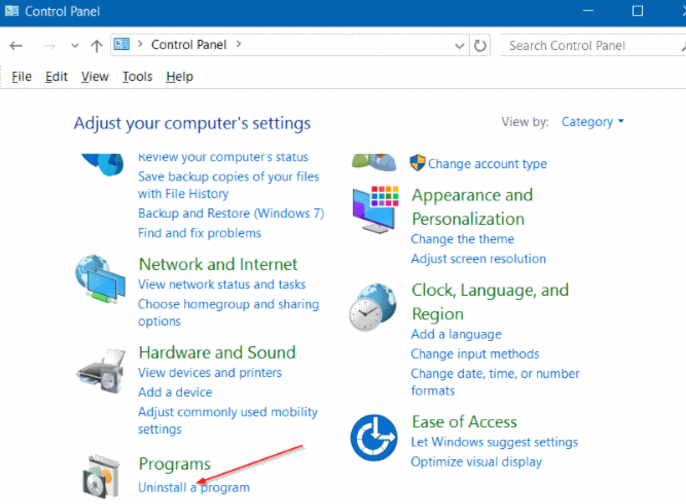The image size is (686, 504).
Task: Open the View menu
Action: (94, 77)
